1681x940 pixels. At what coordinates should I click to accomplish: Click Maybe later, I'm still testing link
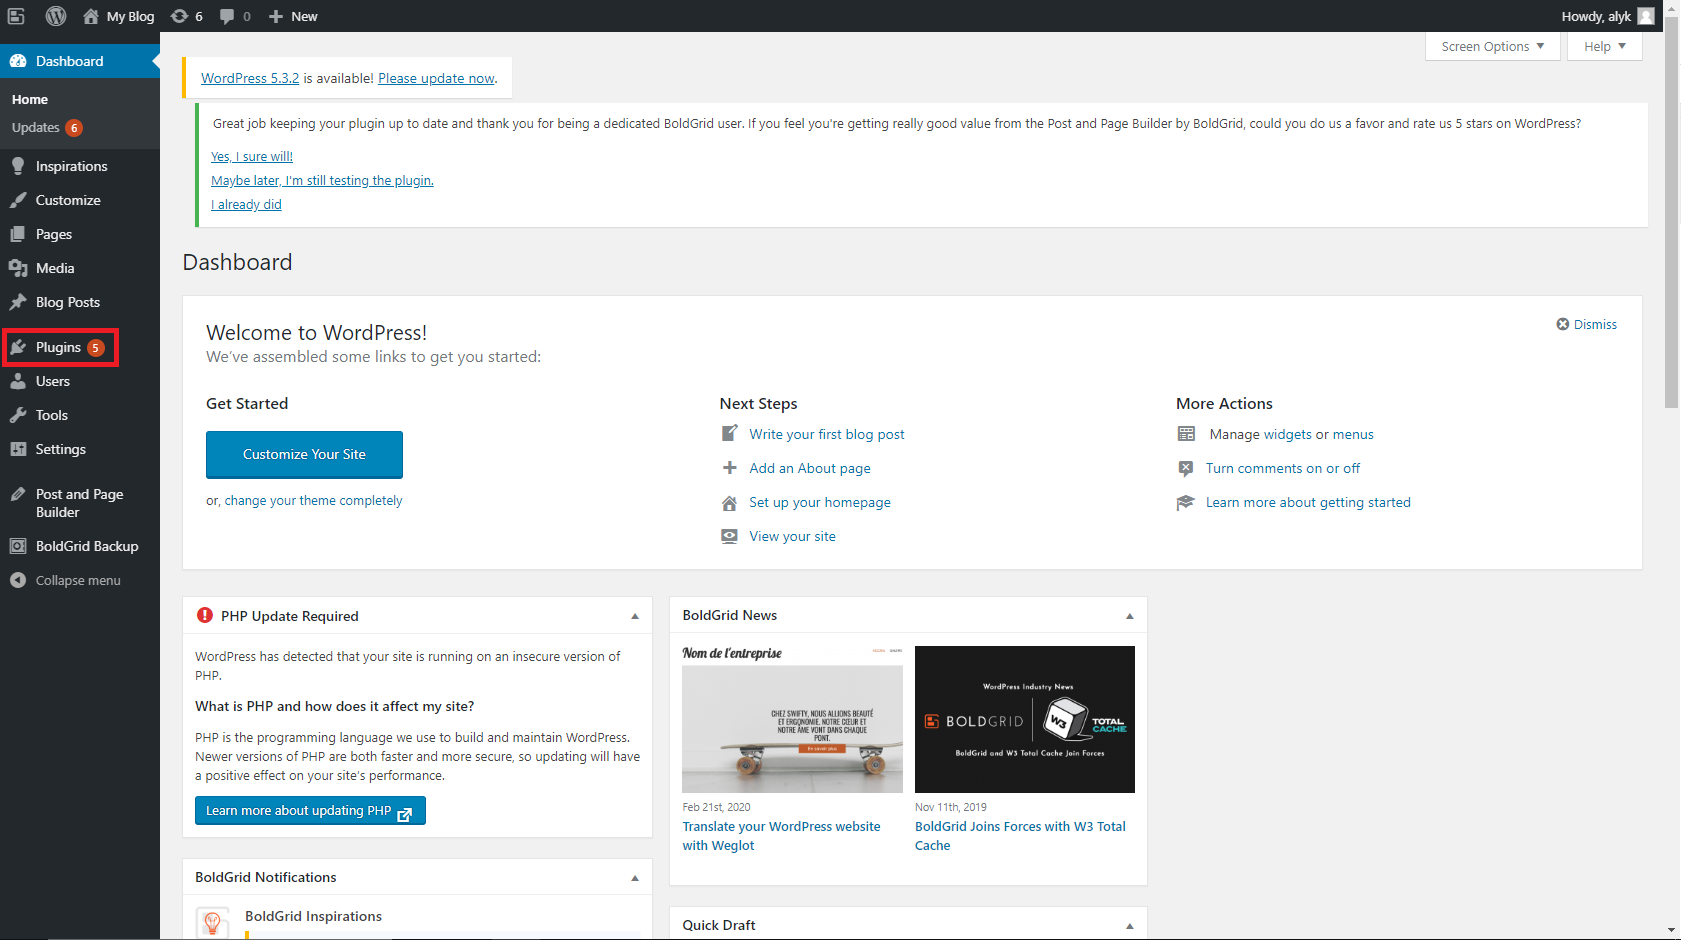point(322,181)
